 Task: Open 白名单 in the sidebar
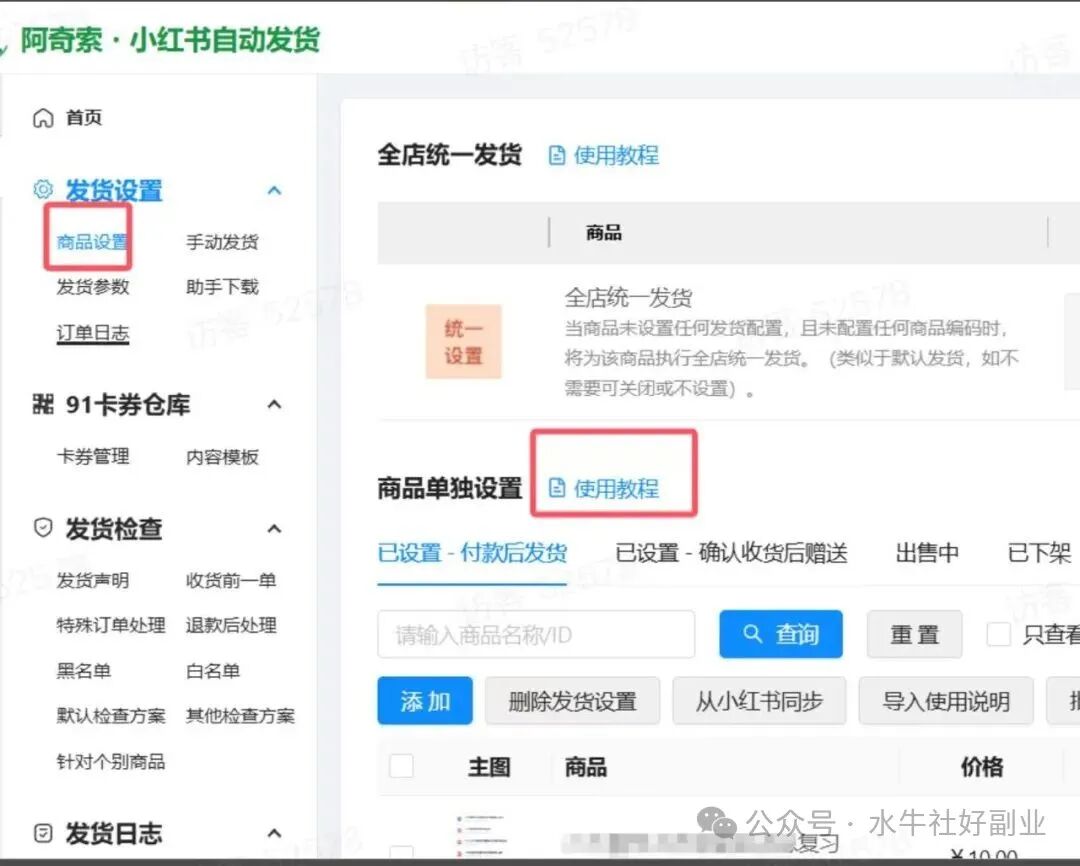click(x=213, y=670)
